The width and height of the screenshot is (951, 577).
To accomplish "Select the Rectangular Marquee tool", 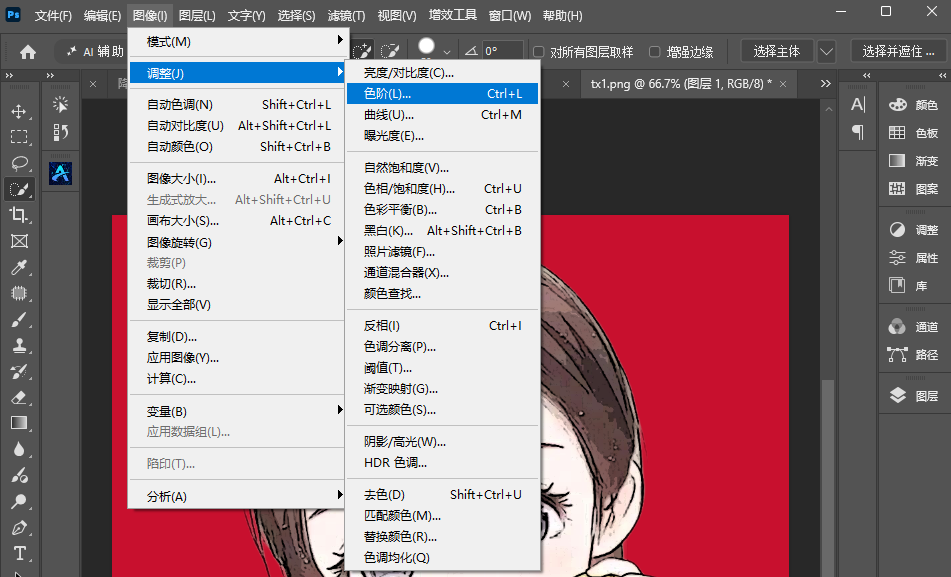I will [x=19, y=137].
